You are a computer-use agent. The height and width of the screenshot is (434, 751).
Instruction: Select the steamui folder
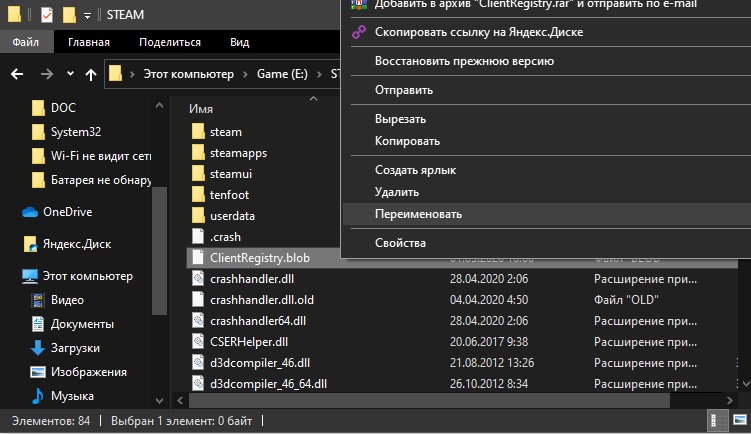click(x=231, y=174)
